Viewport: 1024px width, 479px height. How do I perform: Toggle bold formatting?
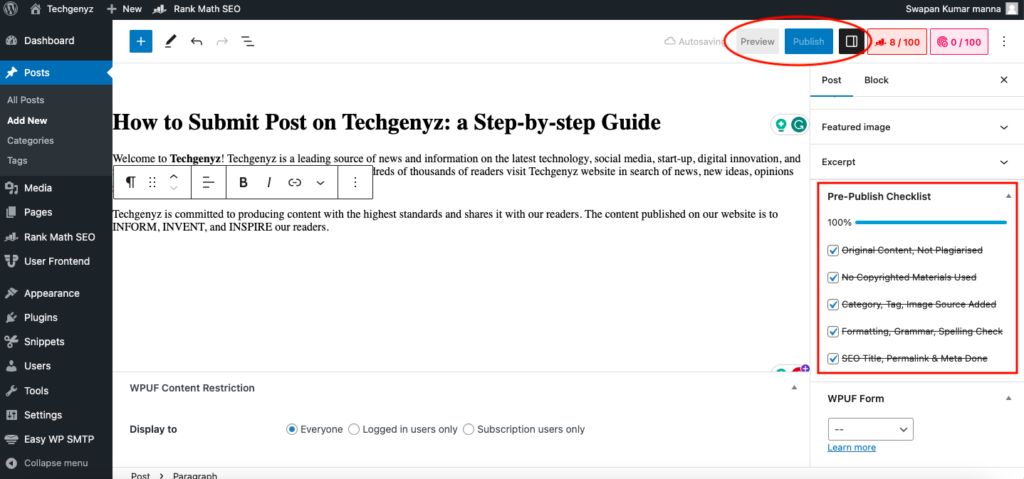pos(243,182)
